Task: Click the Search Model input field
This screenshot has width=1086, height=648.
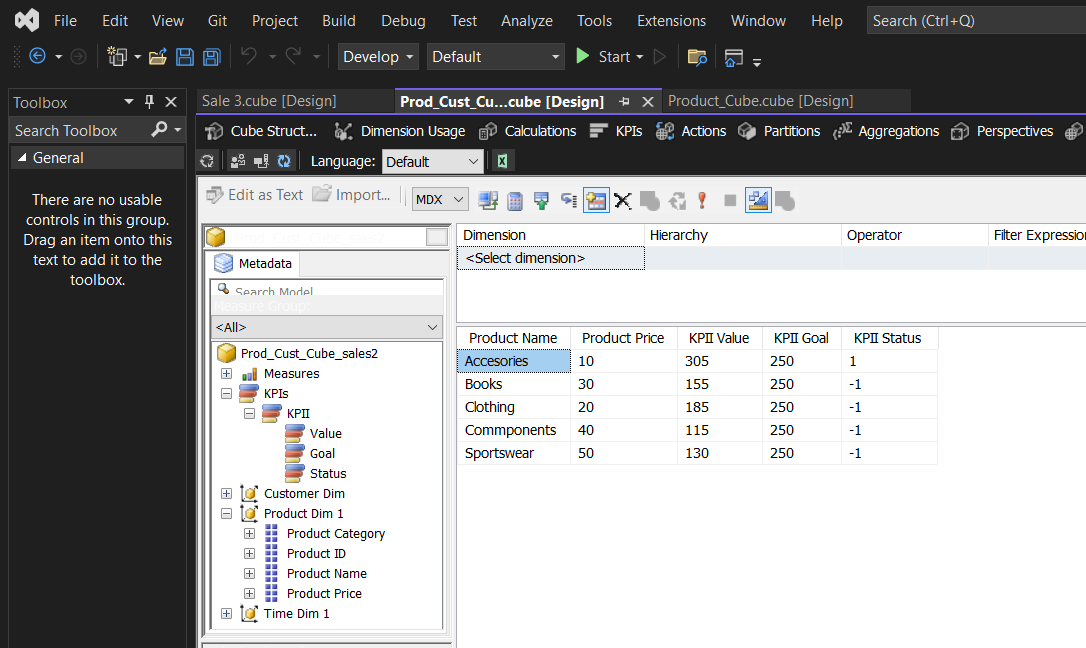Action: pos(327,288)
